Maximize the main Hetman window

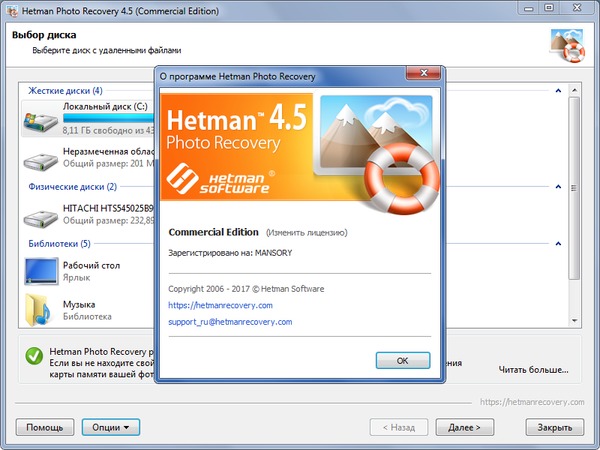coord(549,8)
